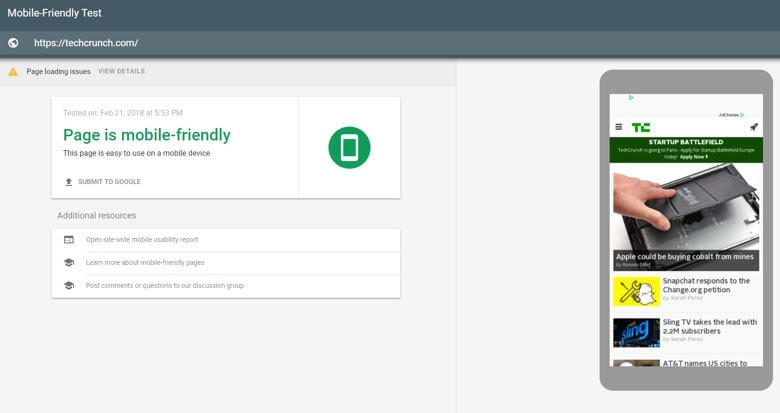Click 'Page loading issues' text
The height and width of the screenshot is (413, 780).
coord(58,72)
